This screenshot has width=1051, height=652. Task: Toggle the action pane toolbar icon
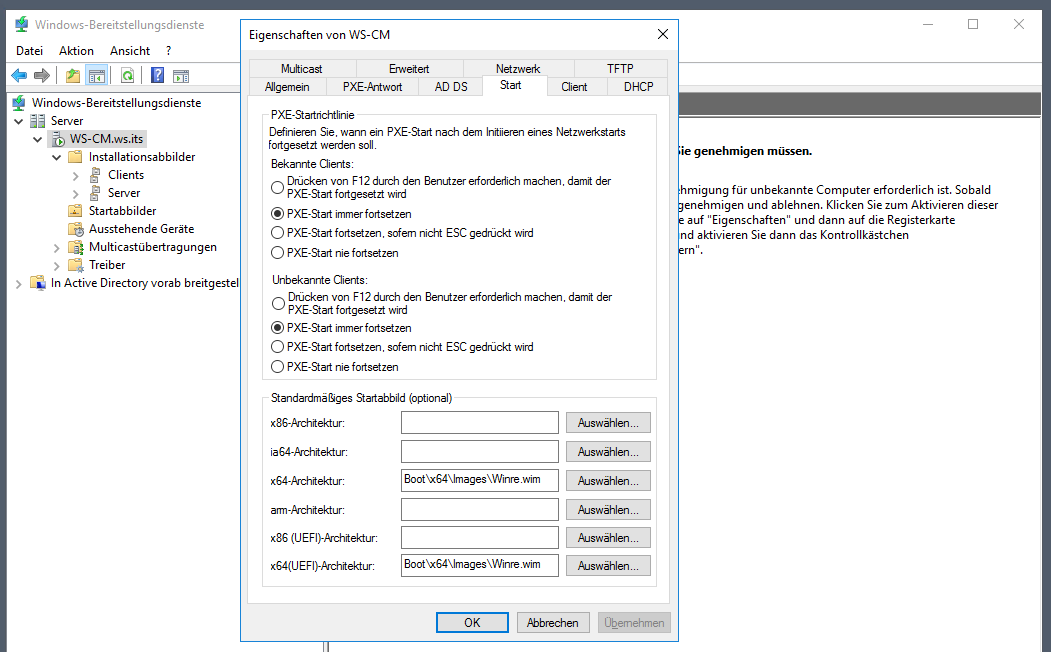tap(181, 76)
